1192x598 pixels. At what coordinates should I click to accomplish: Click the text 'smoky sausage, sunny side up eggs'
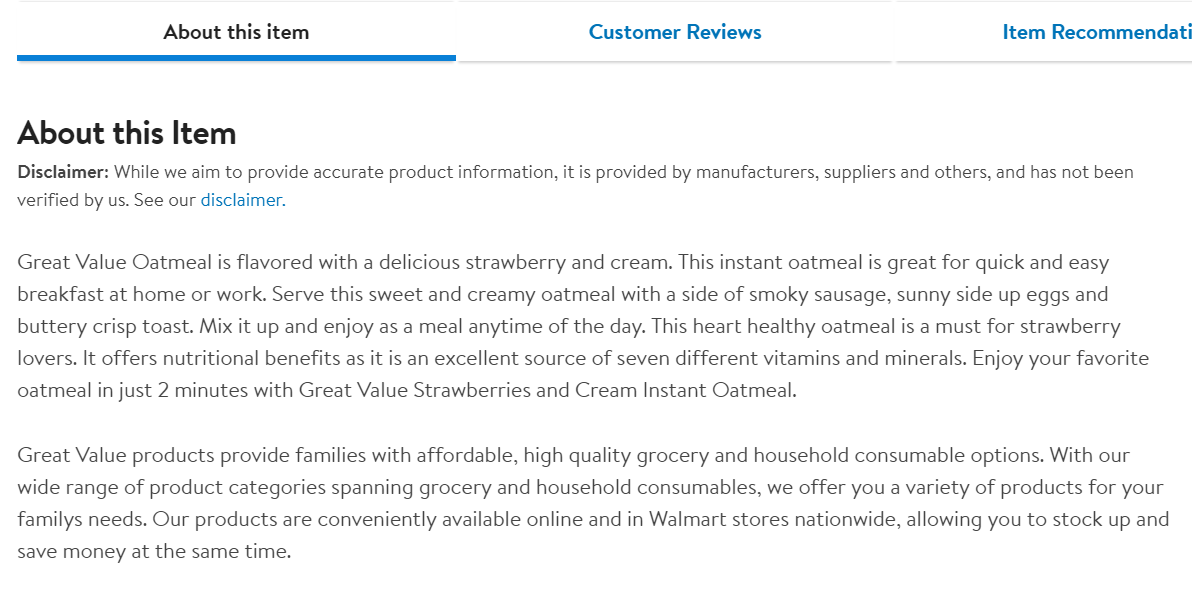[x=908, y=294]
